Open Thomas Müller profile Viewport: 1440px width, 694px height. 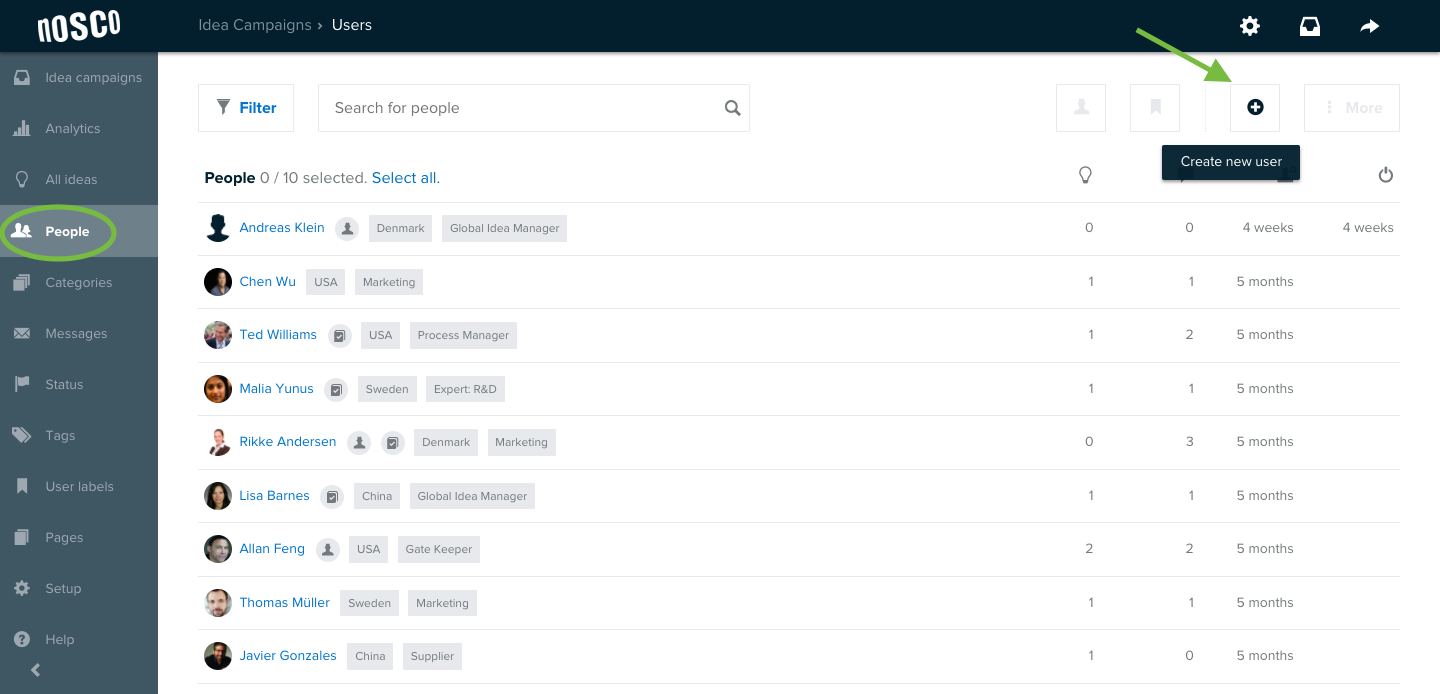pyautogui.click(x=285, y=603)
